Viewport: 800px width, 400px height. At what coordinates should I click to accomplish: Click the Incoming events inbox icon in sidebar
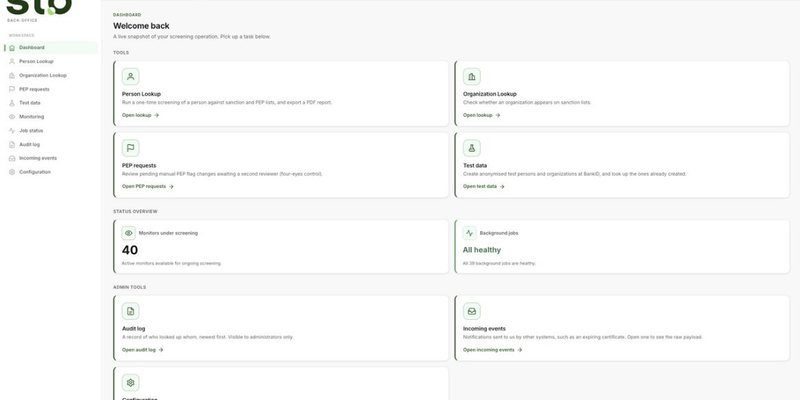(x=12, y=158)
